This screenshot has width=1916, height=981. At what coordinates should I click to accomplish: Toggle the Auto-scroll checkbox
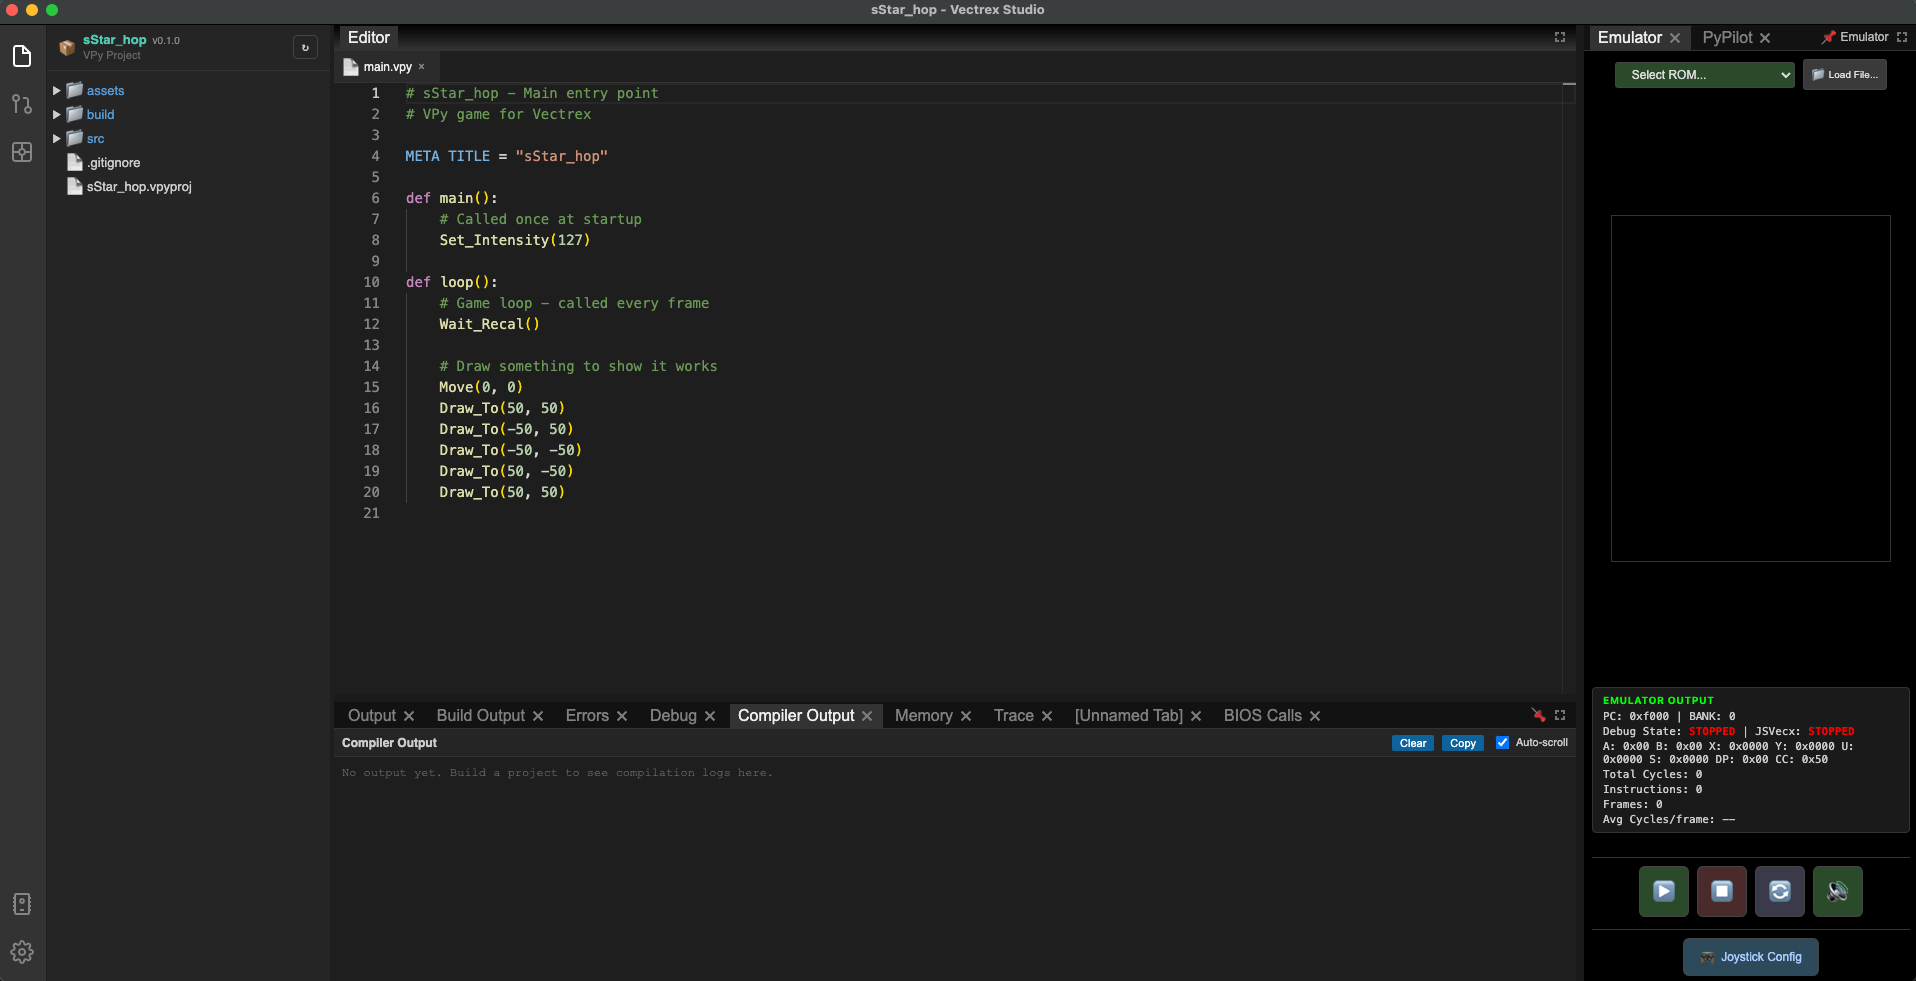tap(1502, 742)
